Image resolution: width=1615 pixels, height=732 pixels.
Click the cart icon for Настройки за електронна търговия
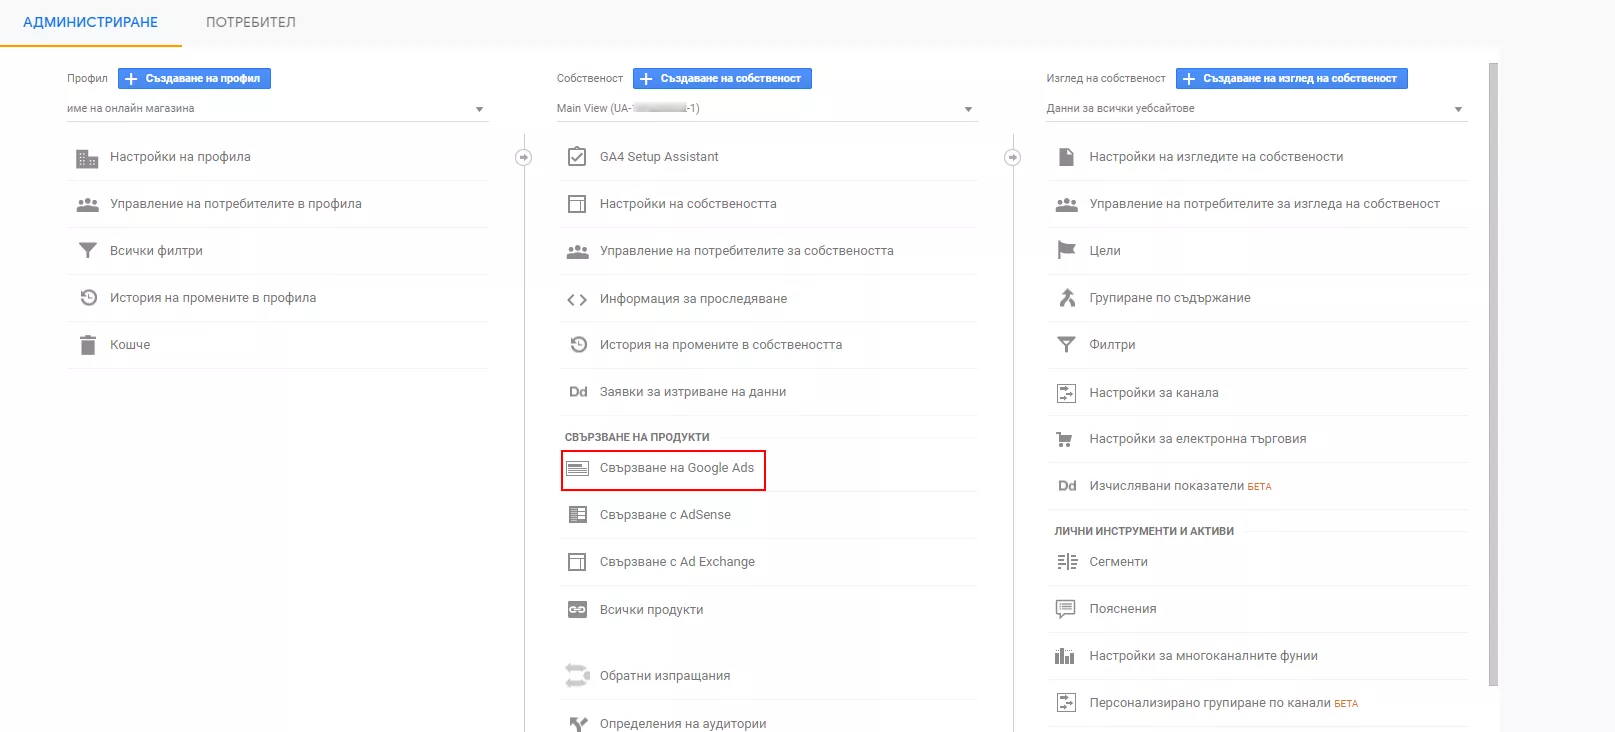point(1065,439)
